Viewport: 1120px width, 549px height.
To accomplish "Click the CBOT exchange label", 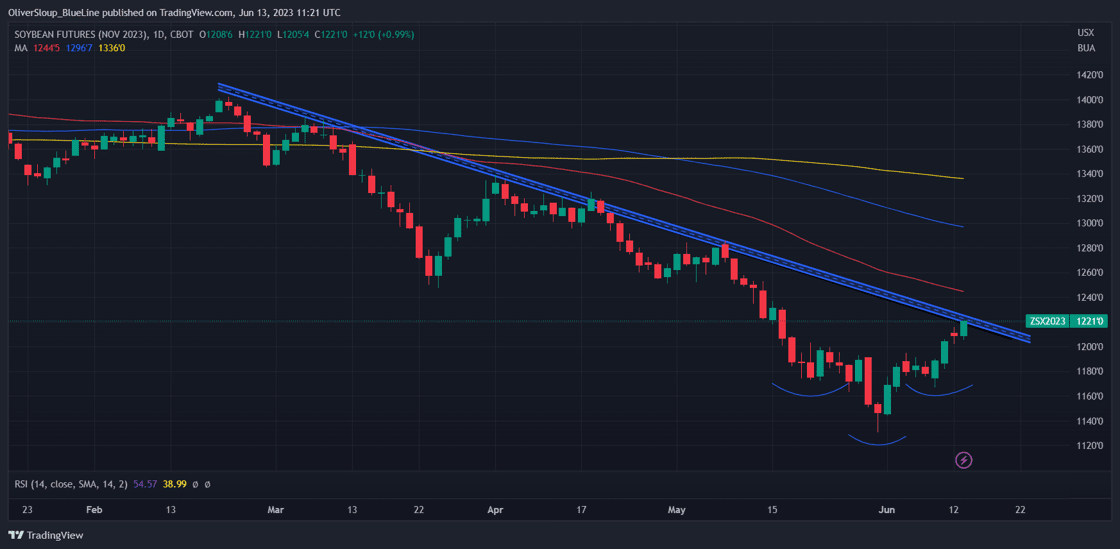I will pyautogui.click(x=183, y=34).
